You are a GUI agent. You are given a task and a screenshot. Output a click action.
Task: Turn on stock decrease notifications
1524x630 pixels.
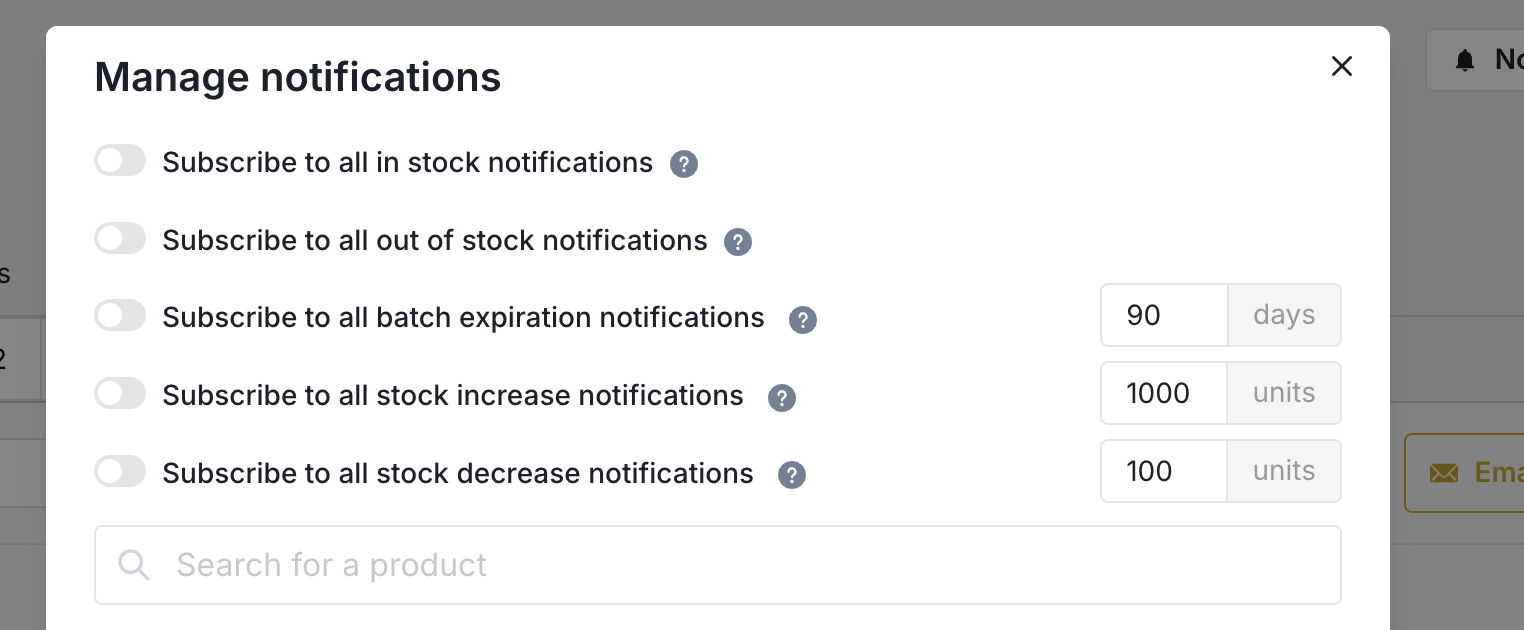(120, 471)
